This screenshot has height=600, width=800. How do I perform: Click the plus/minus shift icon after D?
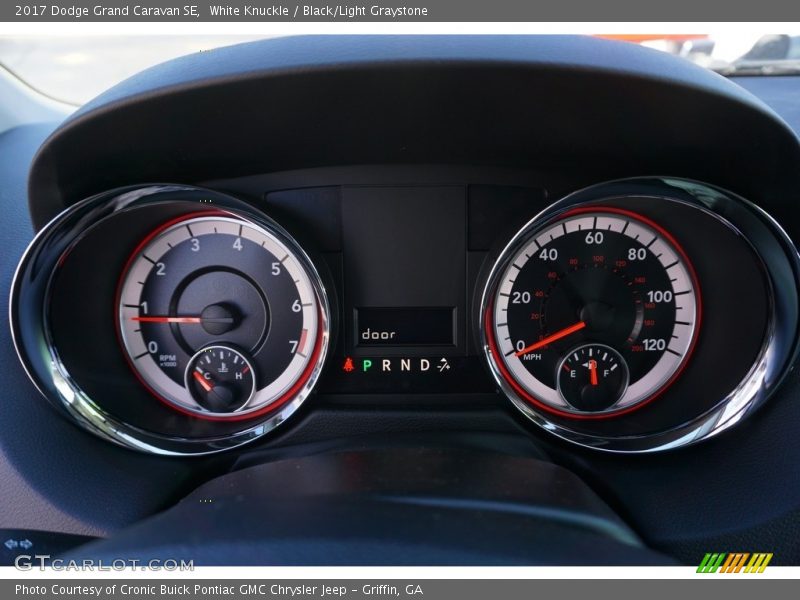(x=444, y=364)
